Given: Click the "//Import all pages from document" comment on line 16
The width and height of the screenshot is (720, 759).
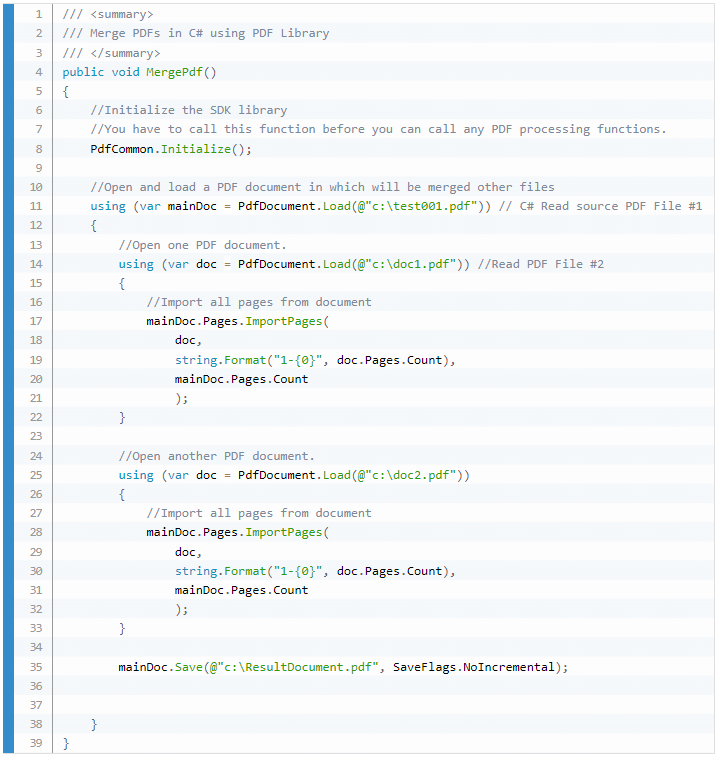Looking at the screenshot, I should click(259, 303).
